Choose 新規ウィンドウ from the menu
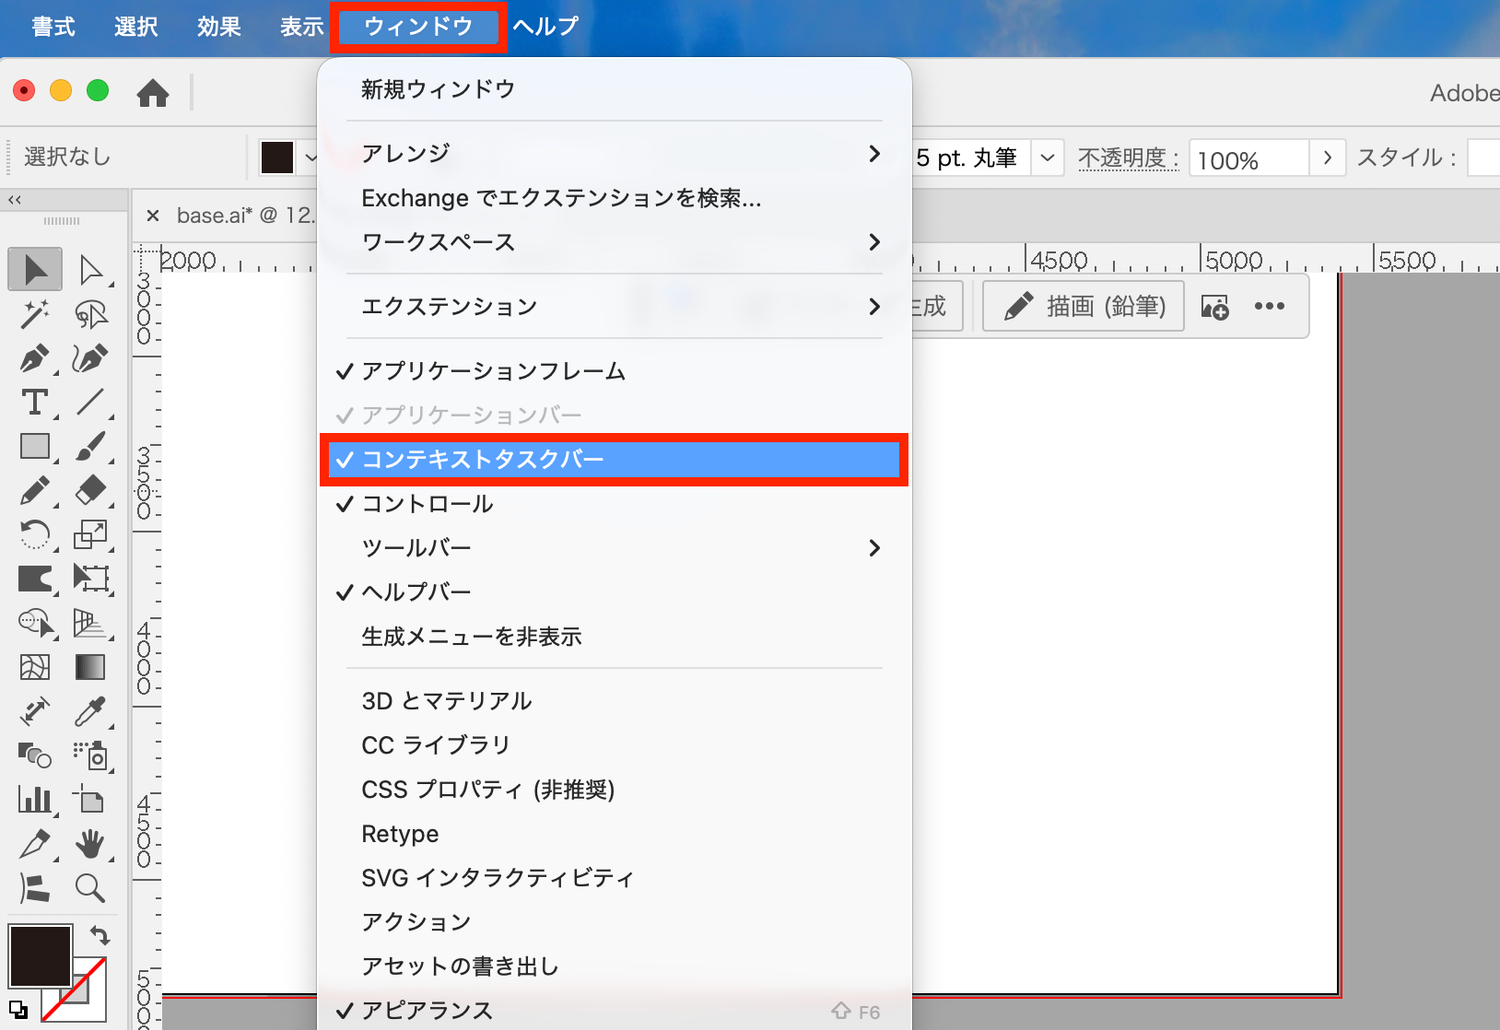The width and height of the screenshot is (1500, 1030). (x=614, y=89)
